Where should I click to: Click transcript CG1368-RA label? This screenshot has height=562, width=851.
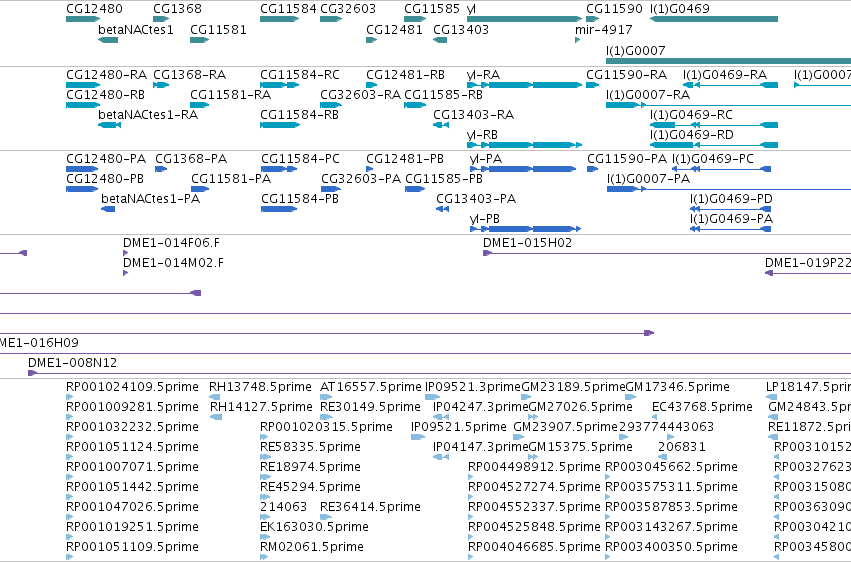tap(189, 75)
